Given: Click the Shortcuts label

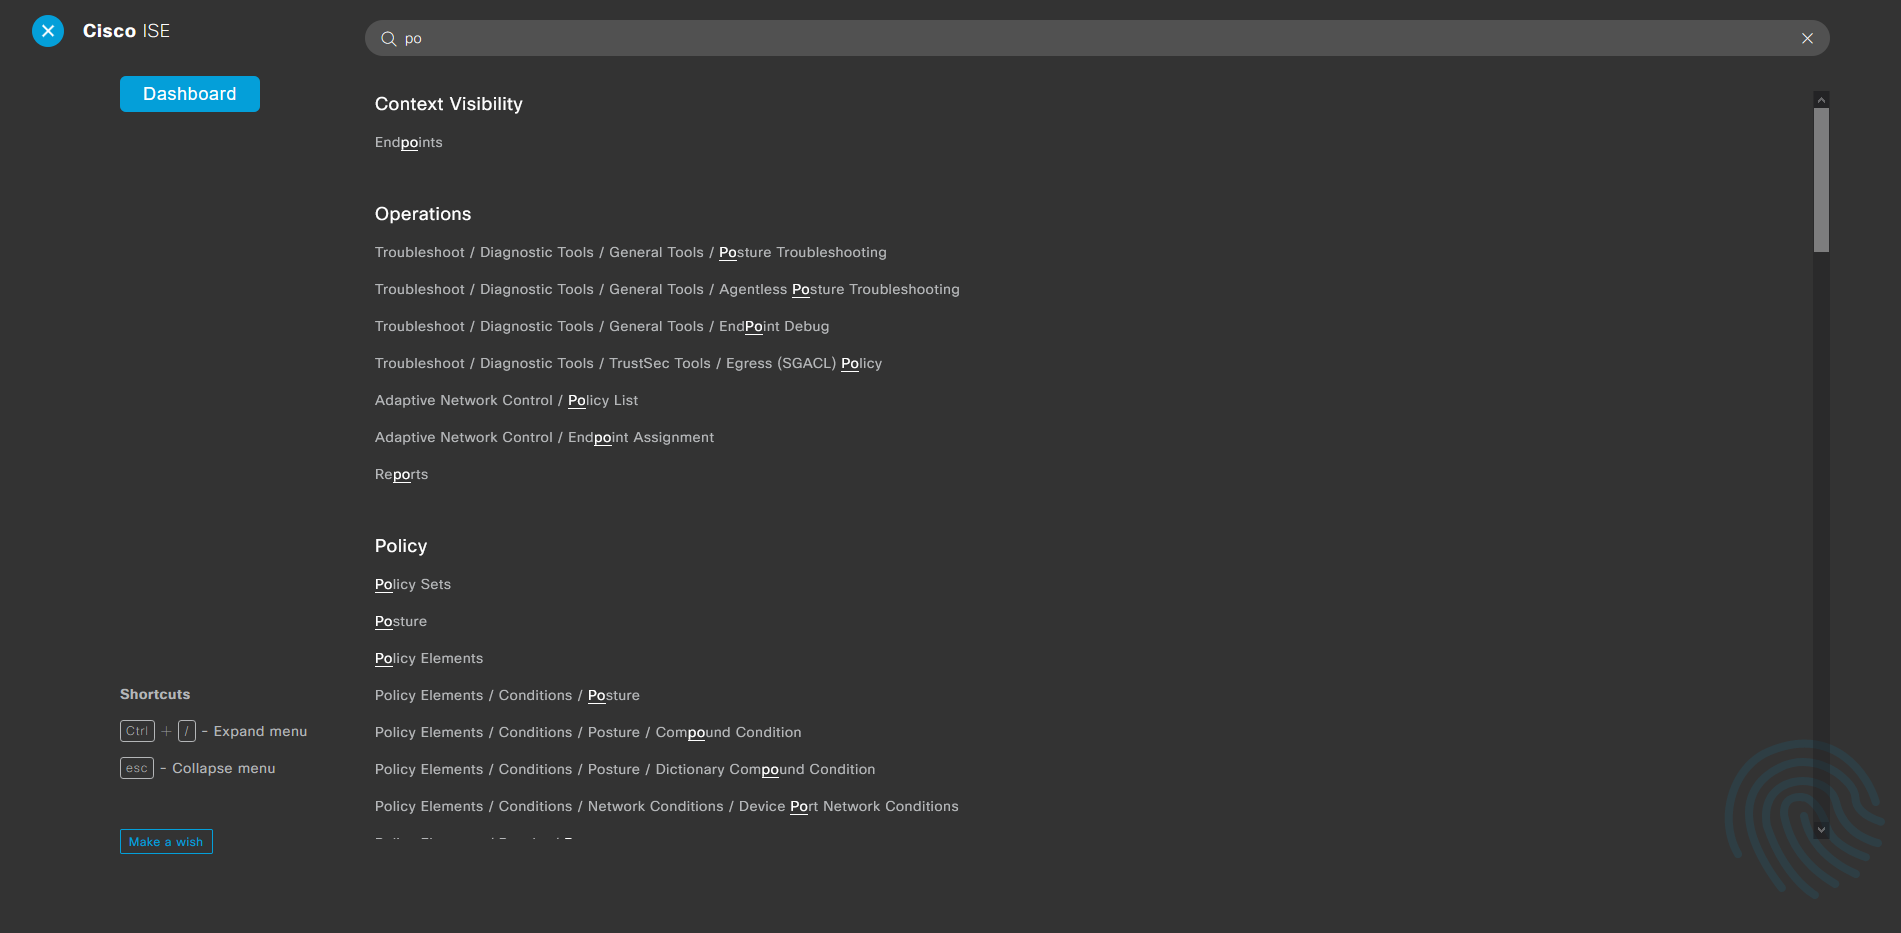Looking at the screenshot, I should 155,694.
